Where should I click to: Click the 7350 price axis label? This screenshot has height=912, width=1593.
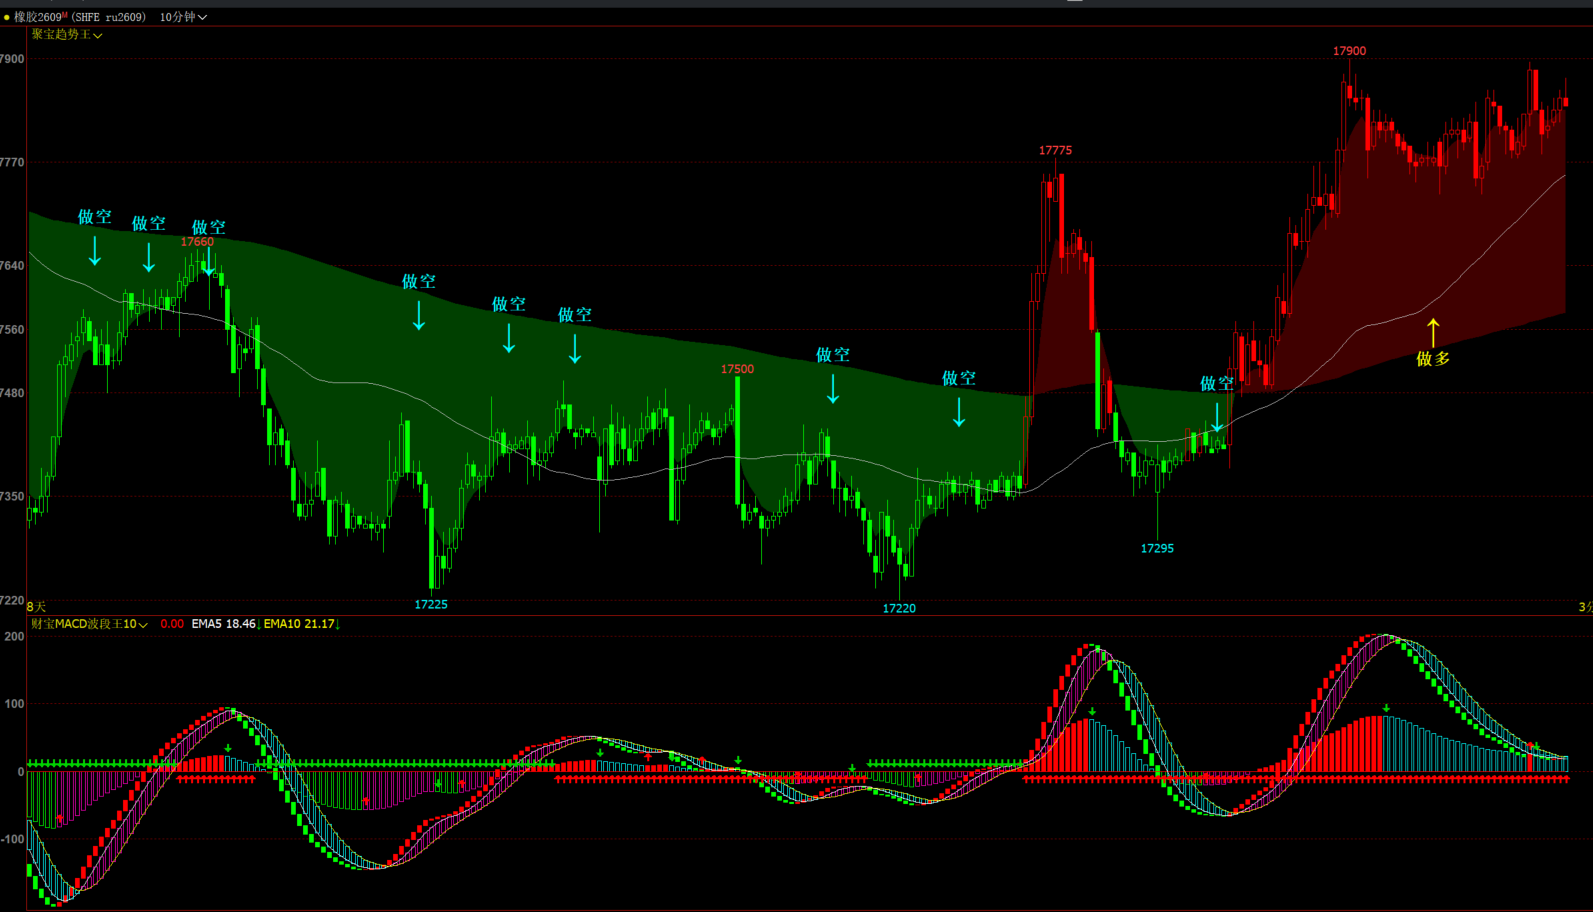(x=12, y=497)
